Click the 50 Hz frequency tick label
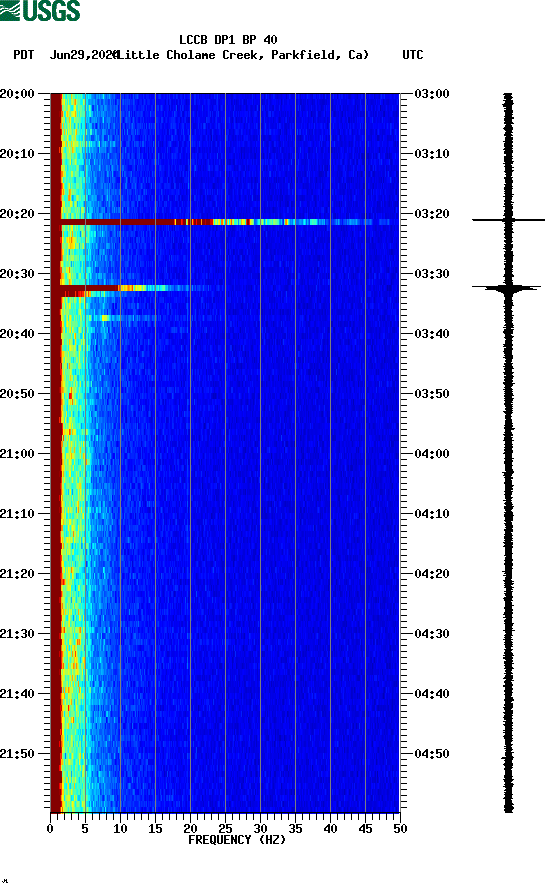Viewport: 552px width, 892px height. pyautogui.click(x=400, y=829)
